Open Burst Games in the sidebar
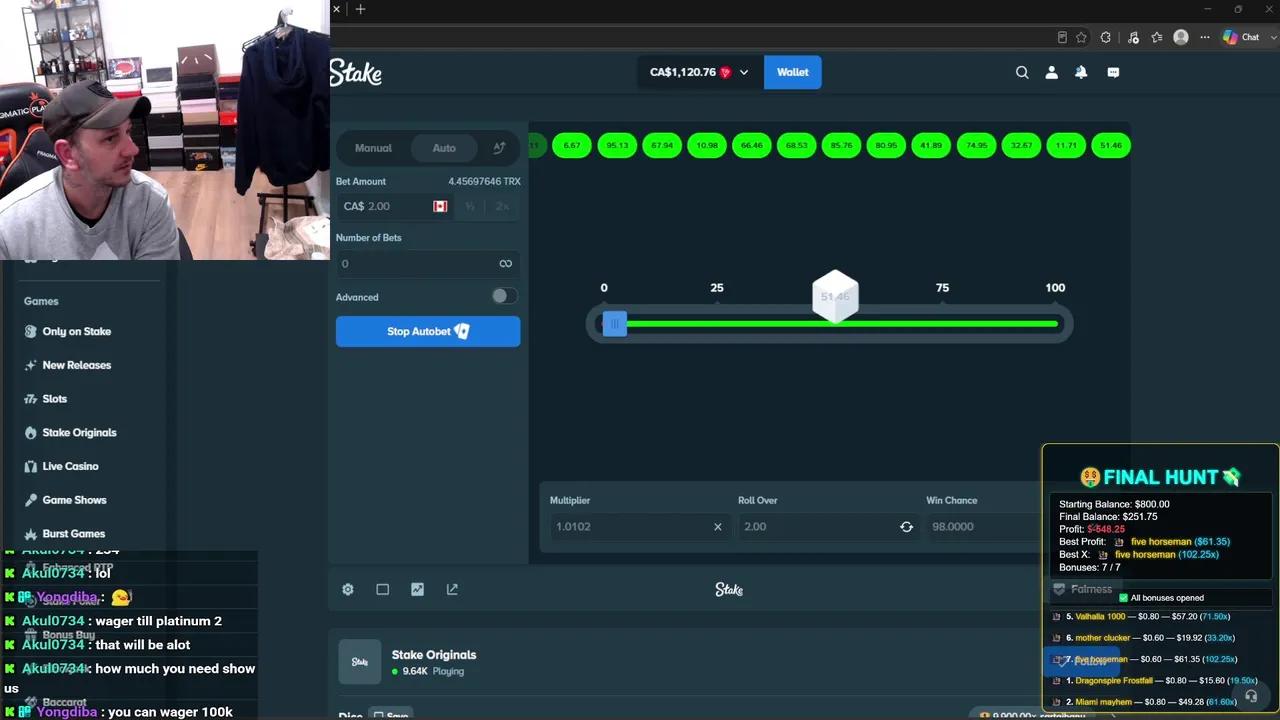Viewport: 1280px width, 720px height. [73, 534]
